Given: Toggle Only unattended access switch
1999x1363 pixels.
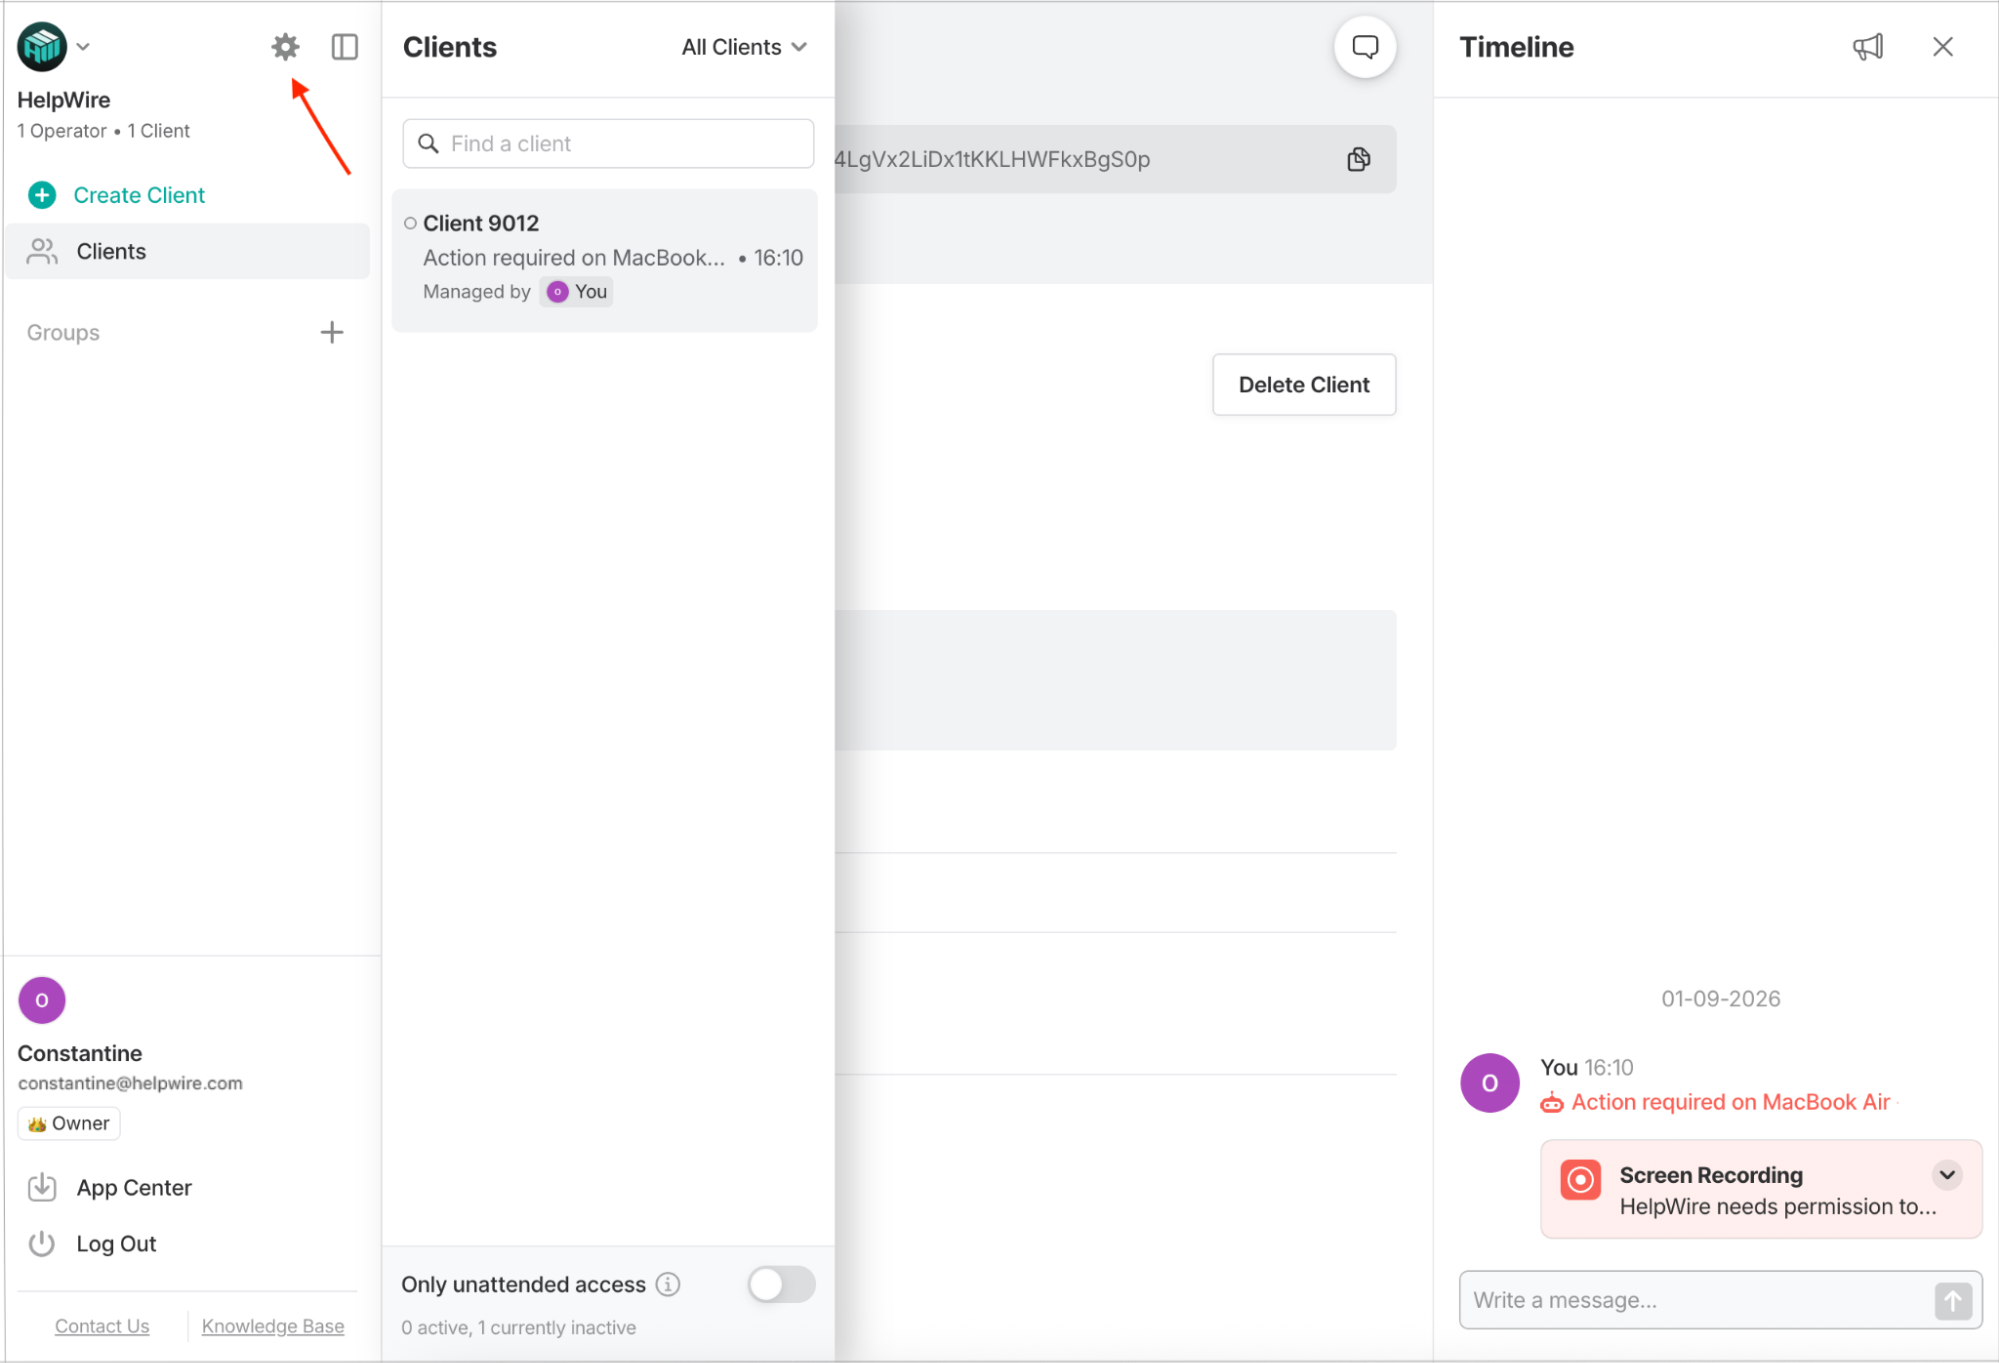Looking at the screenshot, I should 782,1284.
